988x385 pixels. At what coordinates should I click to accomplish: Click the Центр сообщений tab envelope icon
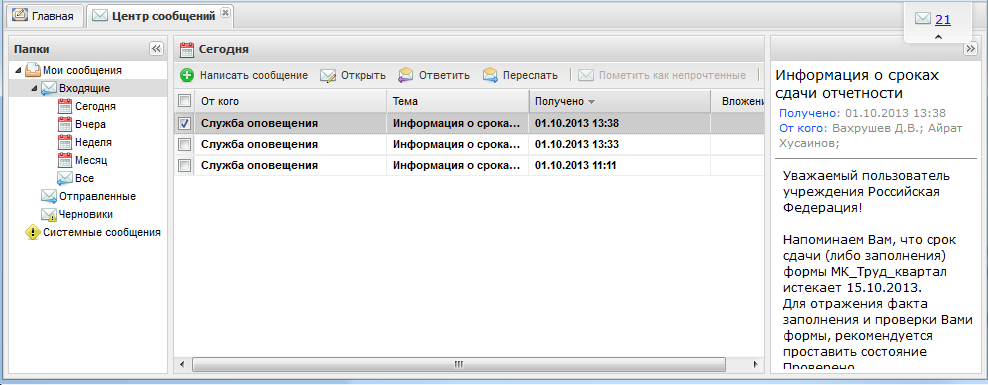coord(100,16)
